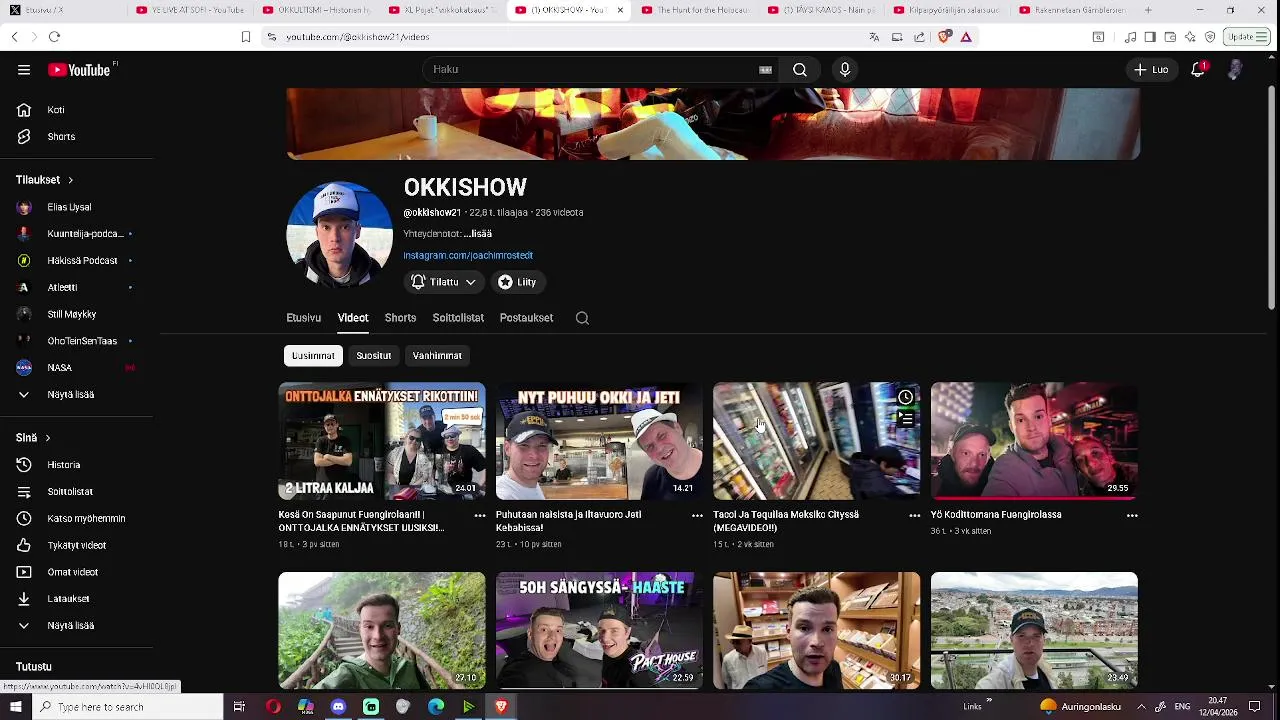Toggle the browser sidebar panel

coord(1150,37)
